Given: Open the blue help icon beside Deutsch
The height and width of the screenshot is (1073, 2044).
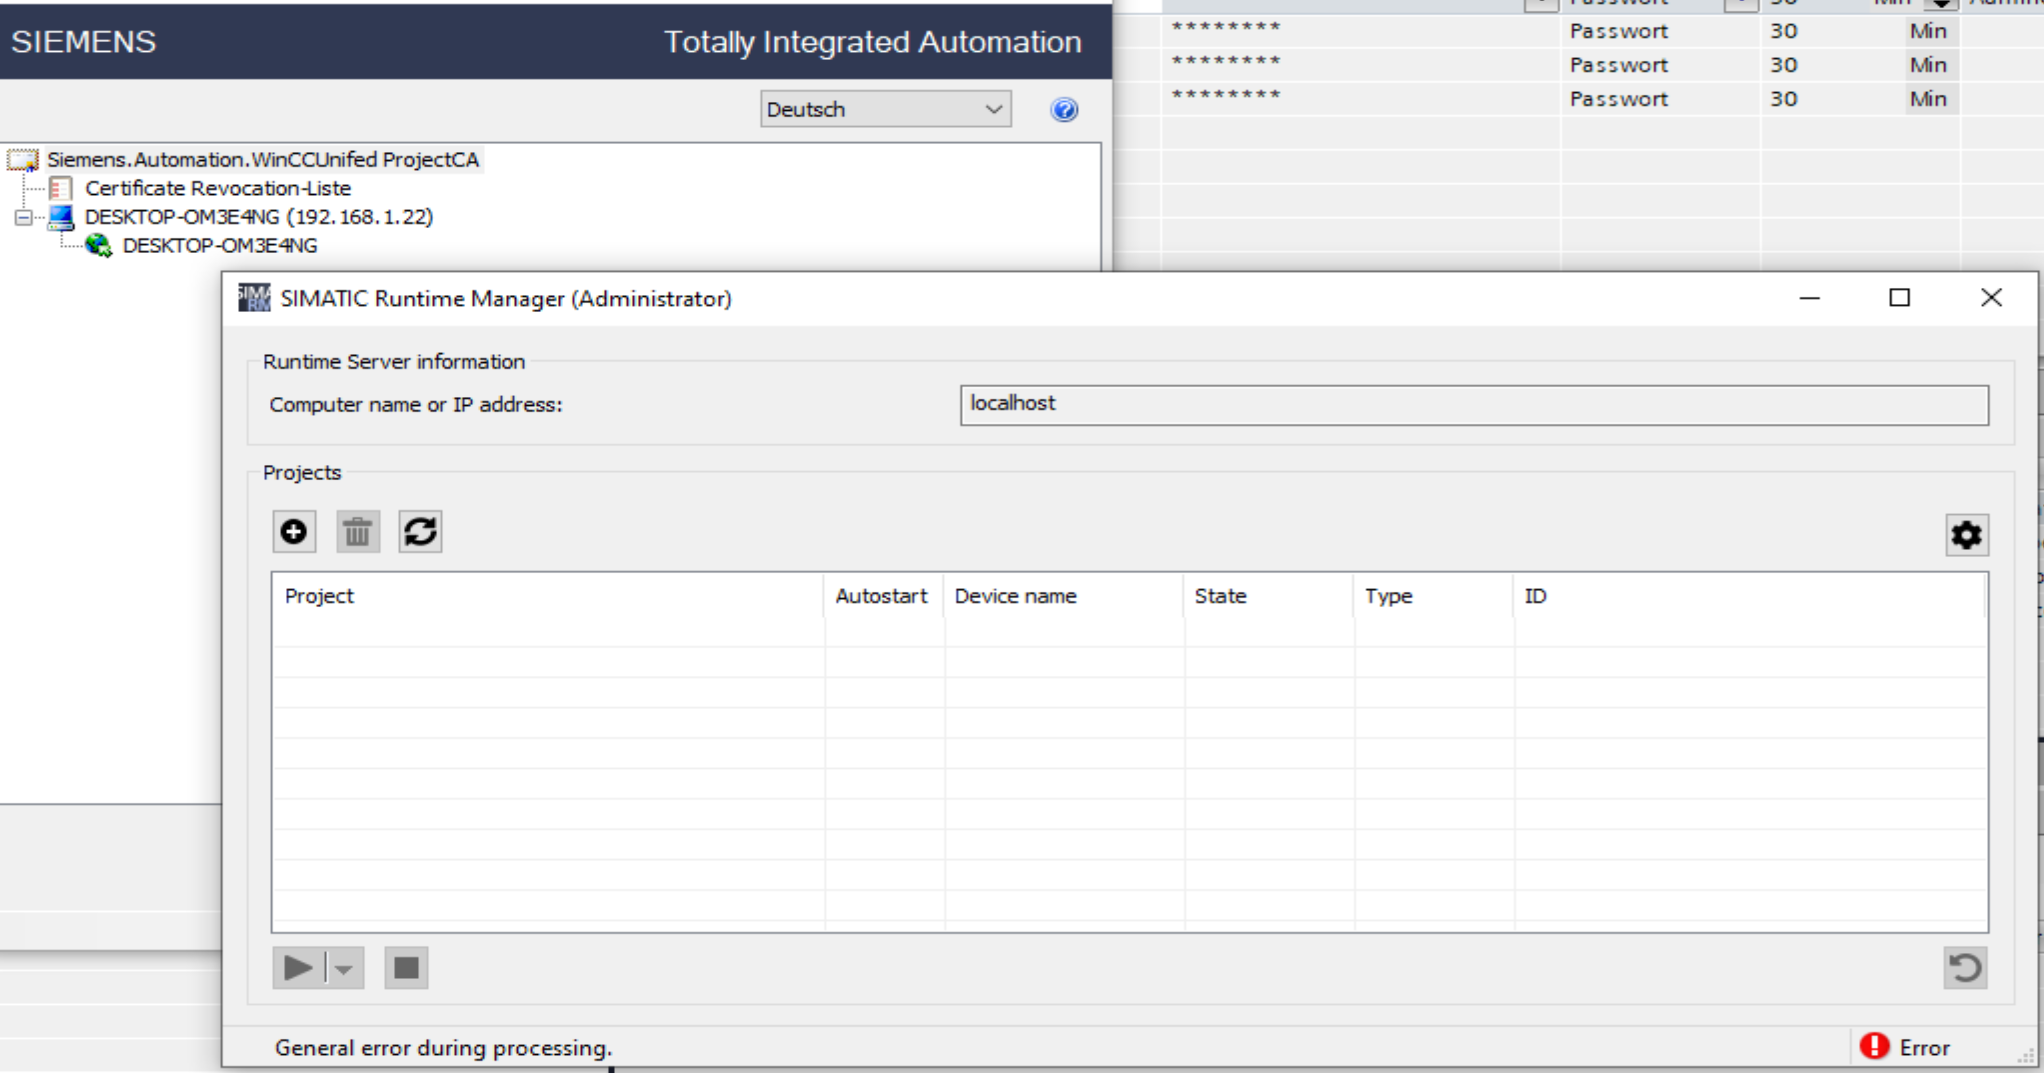Looking at the screenshot, I should (1064, 109).
